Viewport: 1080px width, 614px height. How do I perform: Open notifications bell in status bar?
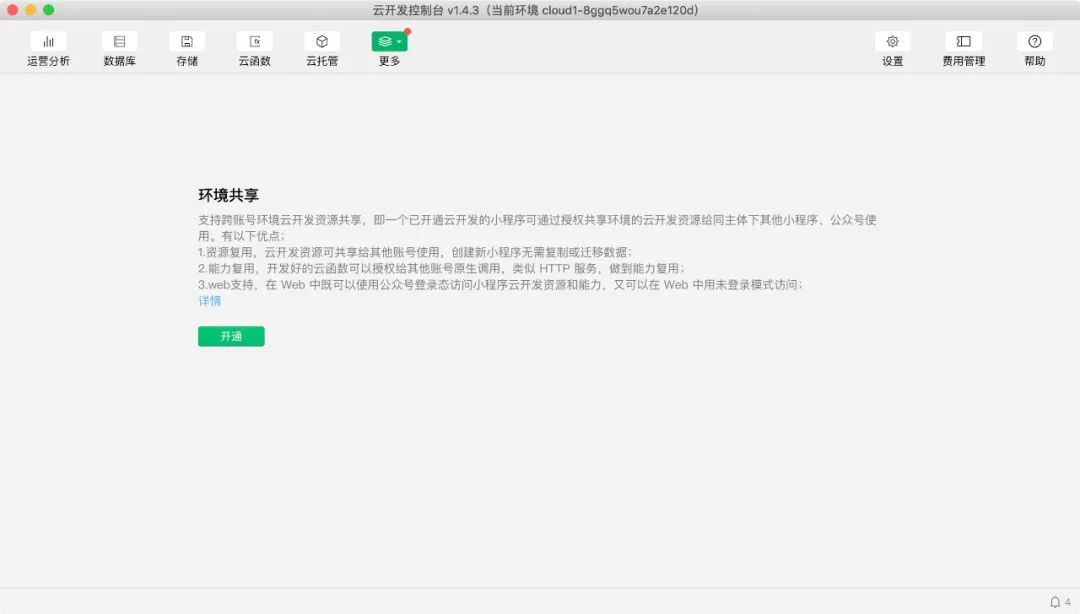tap(1055, 602)
